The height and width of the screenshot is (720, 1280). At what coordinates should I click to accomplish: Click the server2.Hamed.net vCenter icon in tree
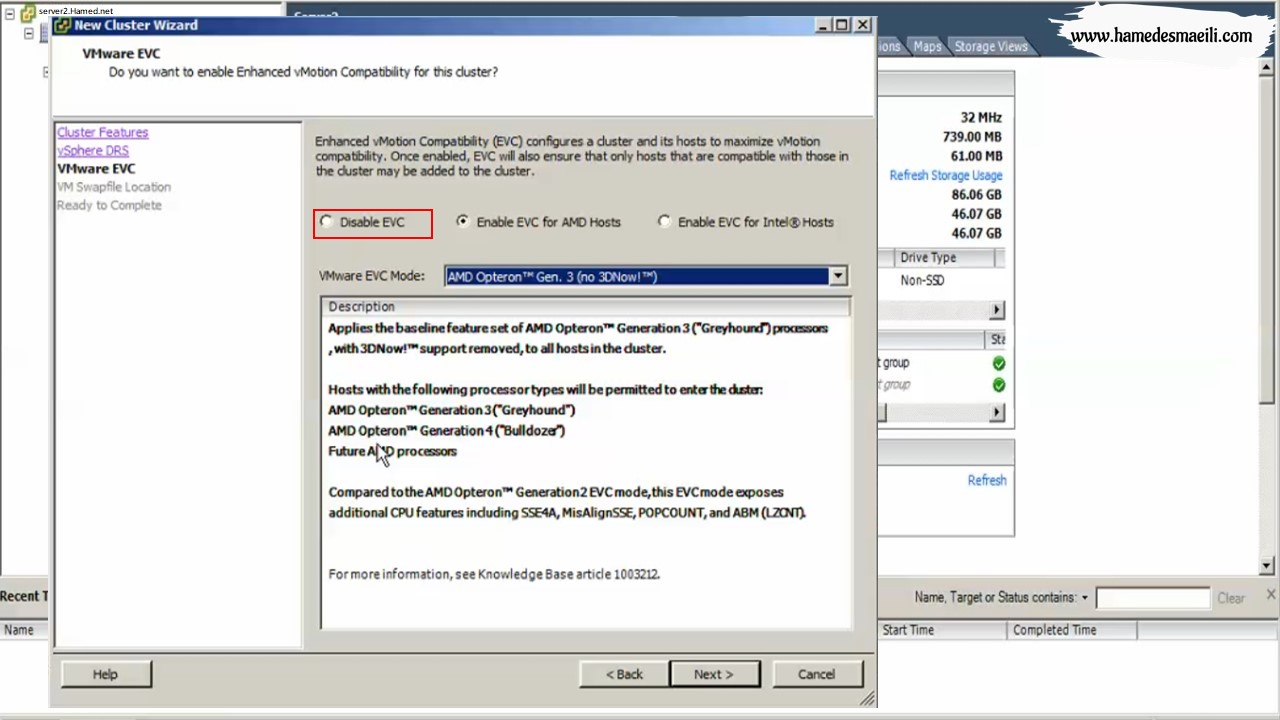click(x=28, y=13)
